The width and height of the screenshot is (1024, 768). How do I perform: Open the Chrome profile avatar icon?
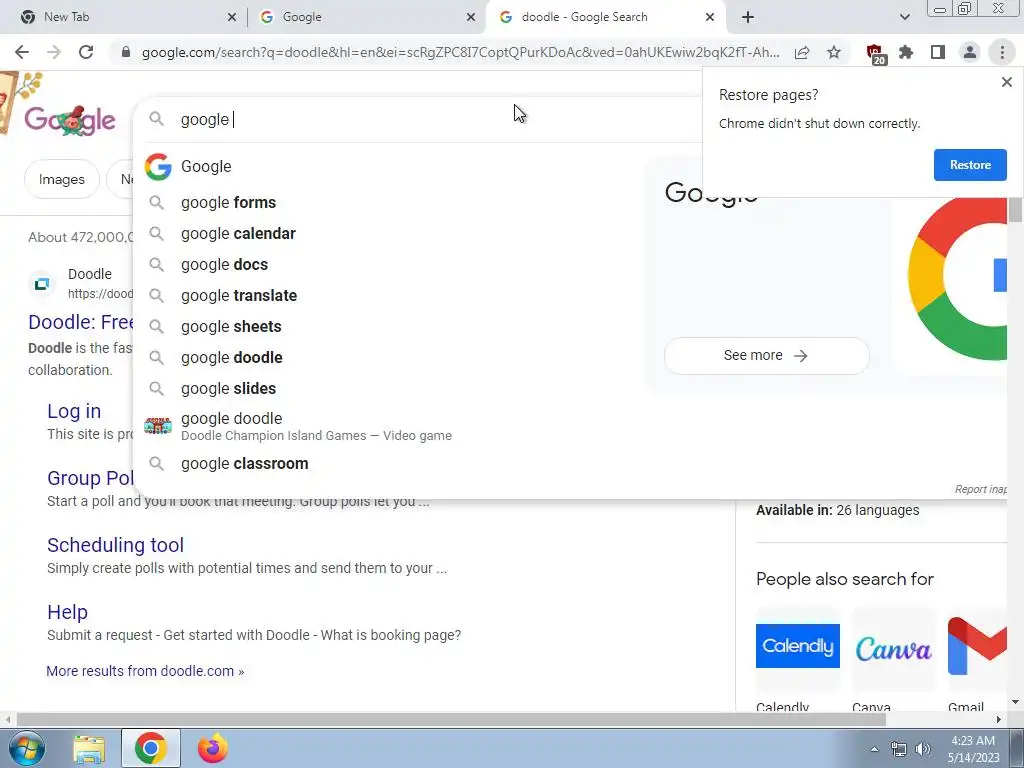coord(970,52)
